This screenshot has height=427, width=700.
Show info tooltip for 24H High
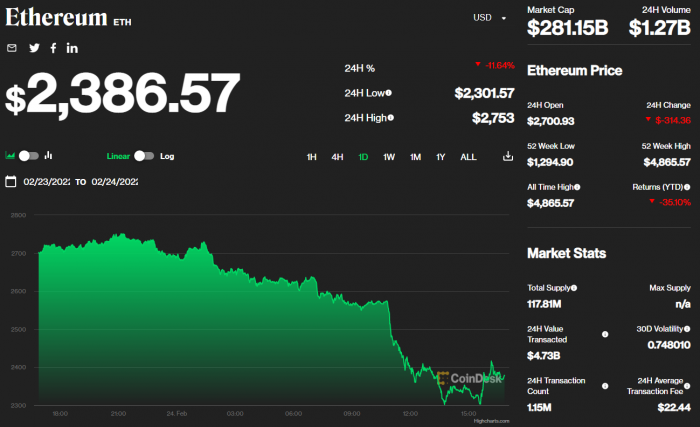(391, 117)
